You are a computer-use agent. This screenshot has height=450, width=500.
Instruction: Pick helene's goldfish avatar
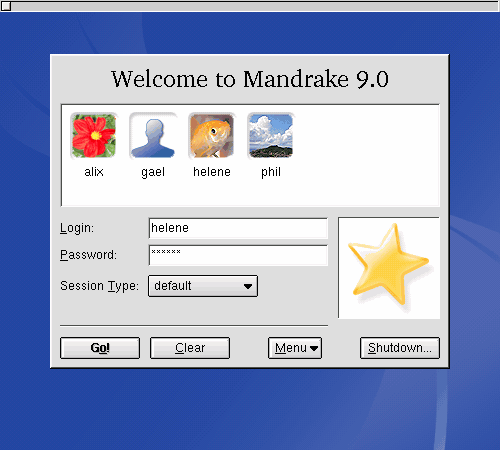coord(212,136)
